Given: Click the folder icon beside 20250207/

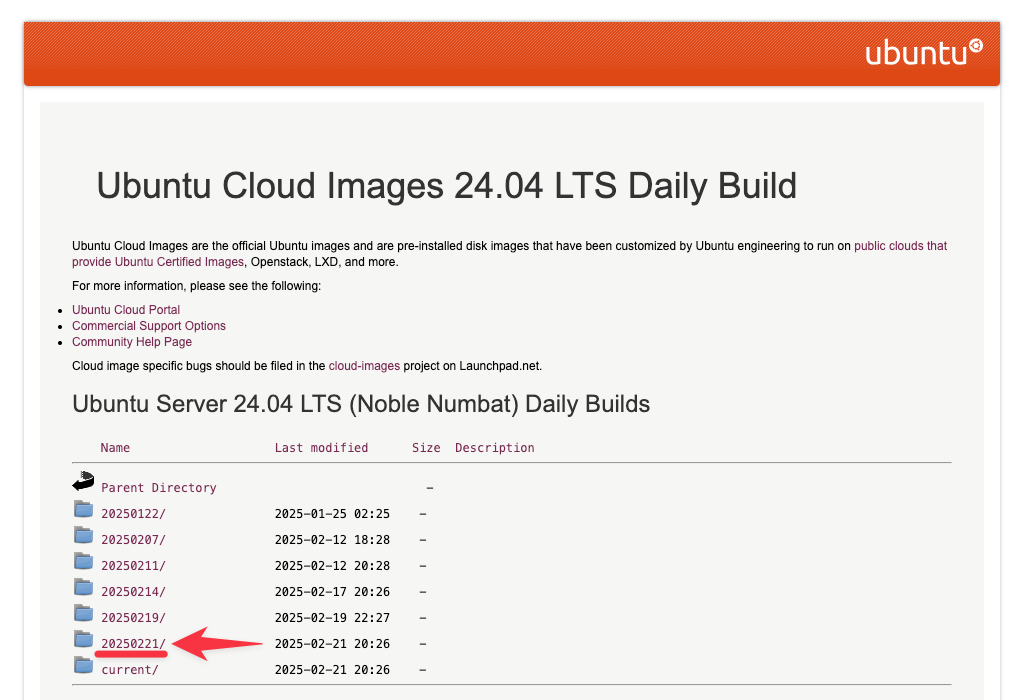Looking at the screenshot, I should [x=83, y=535].
